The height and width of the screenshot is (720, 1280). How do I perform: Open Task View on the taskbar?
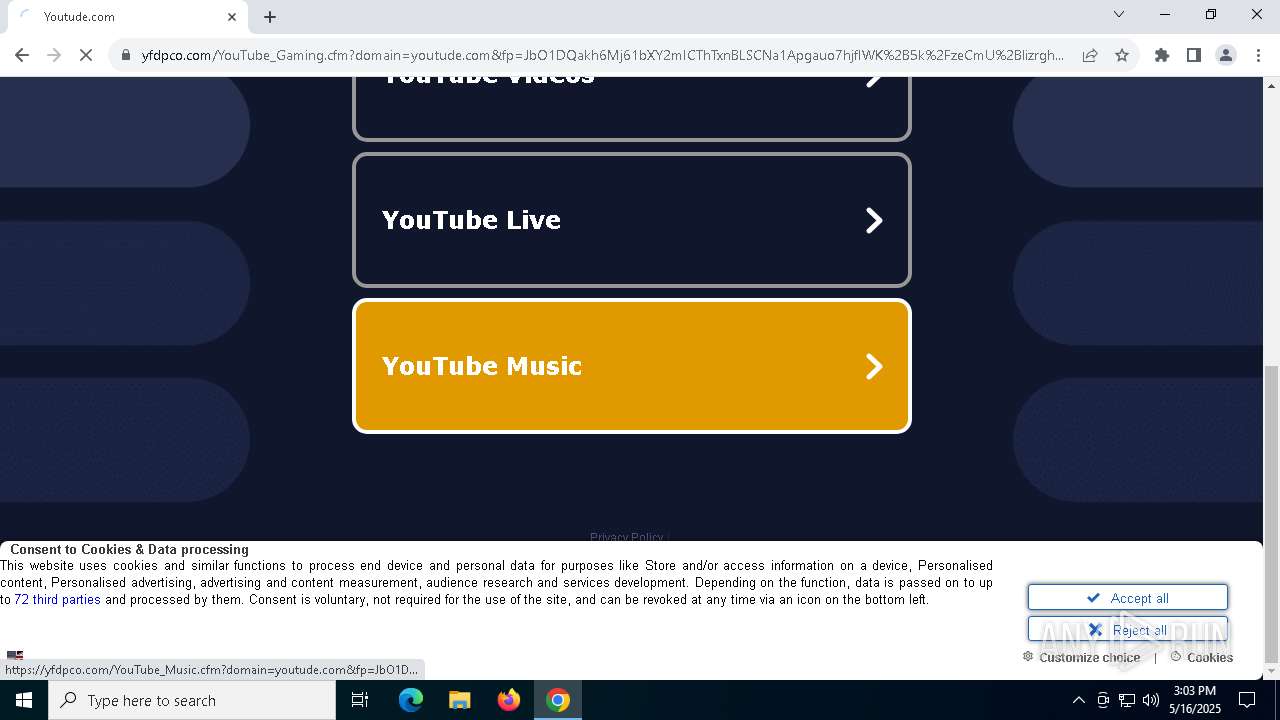click(x=360, y=700)
